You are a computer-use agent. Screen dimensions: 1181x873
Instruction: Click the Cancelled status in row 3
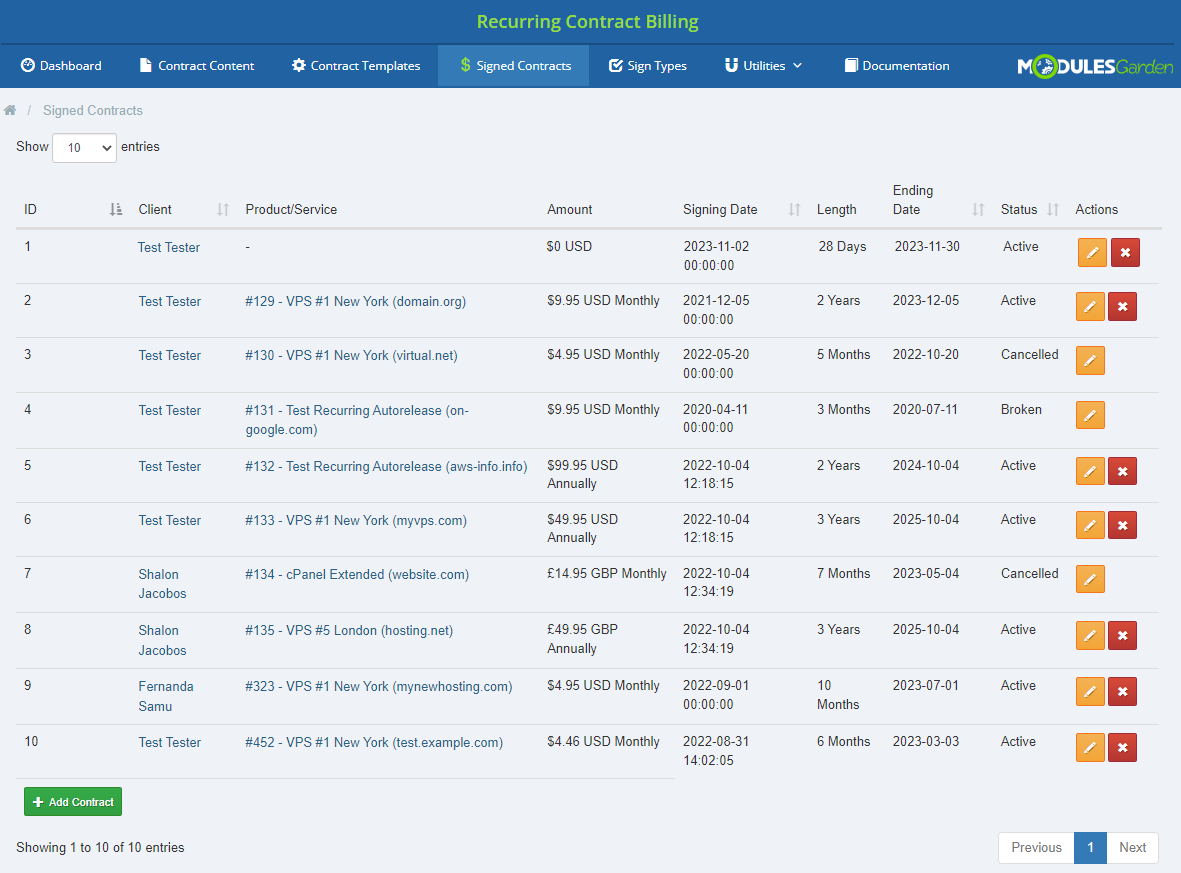click(x=1029, y=355)
